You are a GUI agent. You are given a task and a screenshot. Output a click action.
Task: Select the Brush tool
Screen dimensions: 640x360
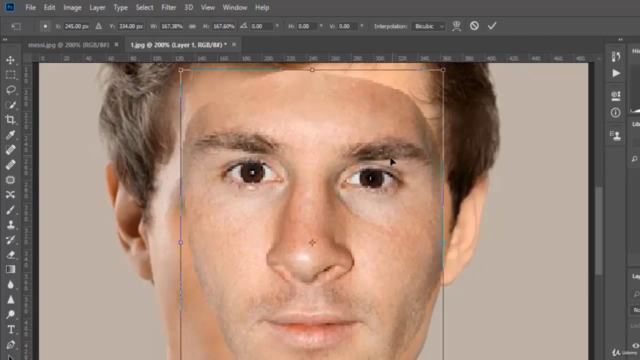coord(11,210)
